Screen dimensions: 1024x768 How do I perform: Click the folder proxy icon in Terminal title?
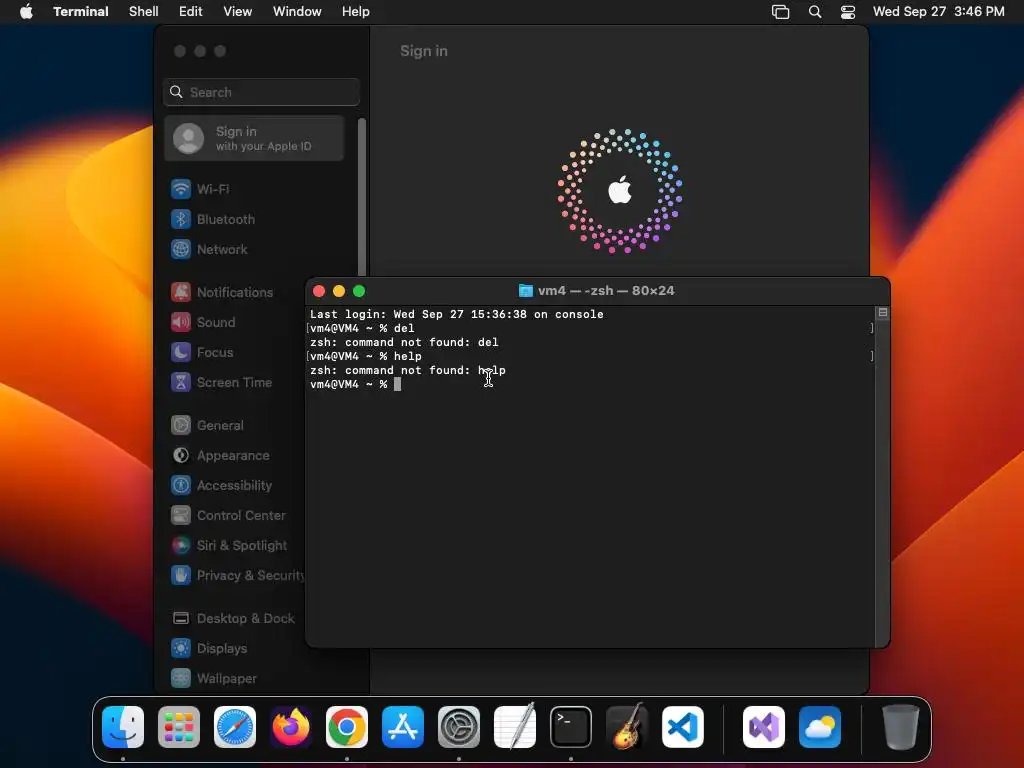click(x=525, y=291)
